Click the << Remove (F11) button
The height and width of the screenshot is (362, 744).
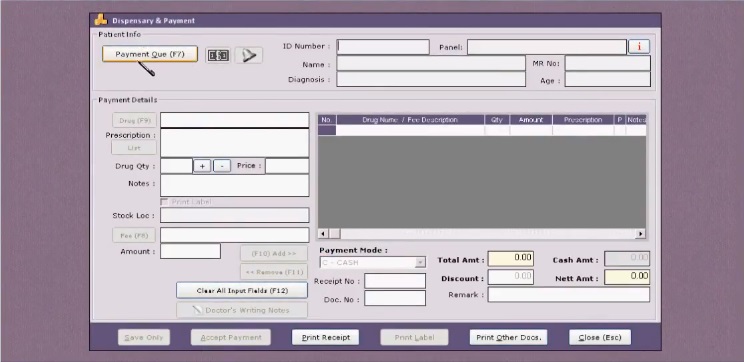[x=274, y=272]
